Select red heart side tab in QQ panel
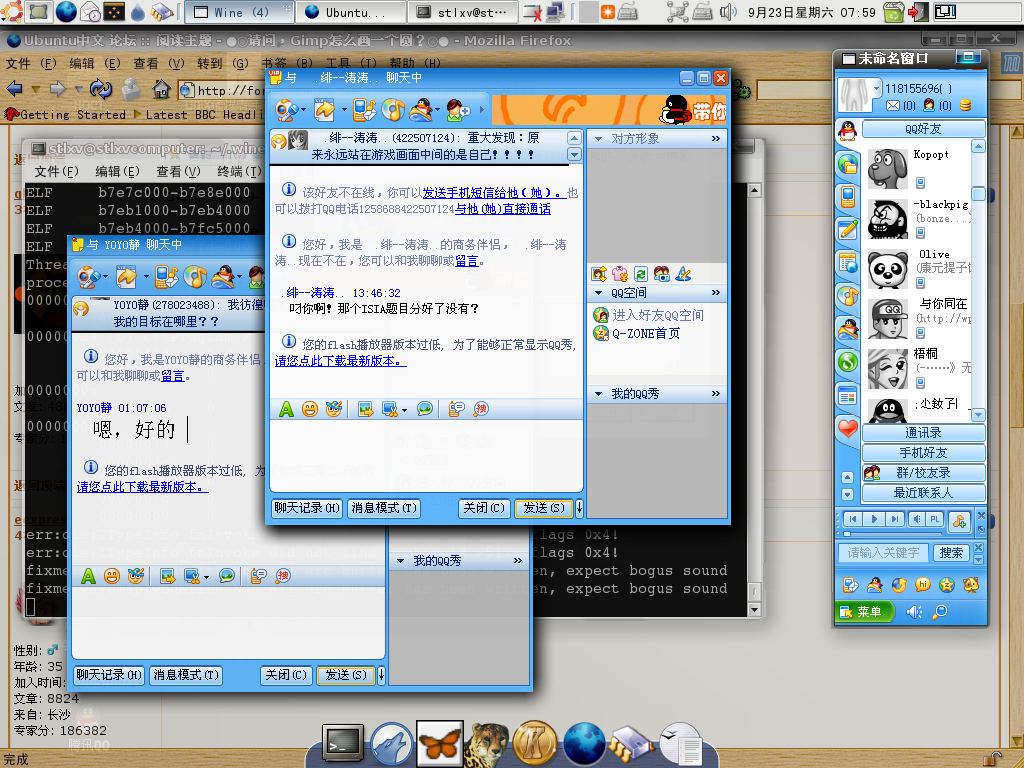 pyautogui.click(x=848, y=428)
